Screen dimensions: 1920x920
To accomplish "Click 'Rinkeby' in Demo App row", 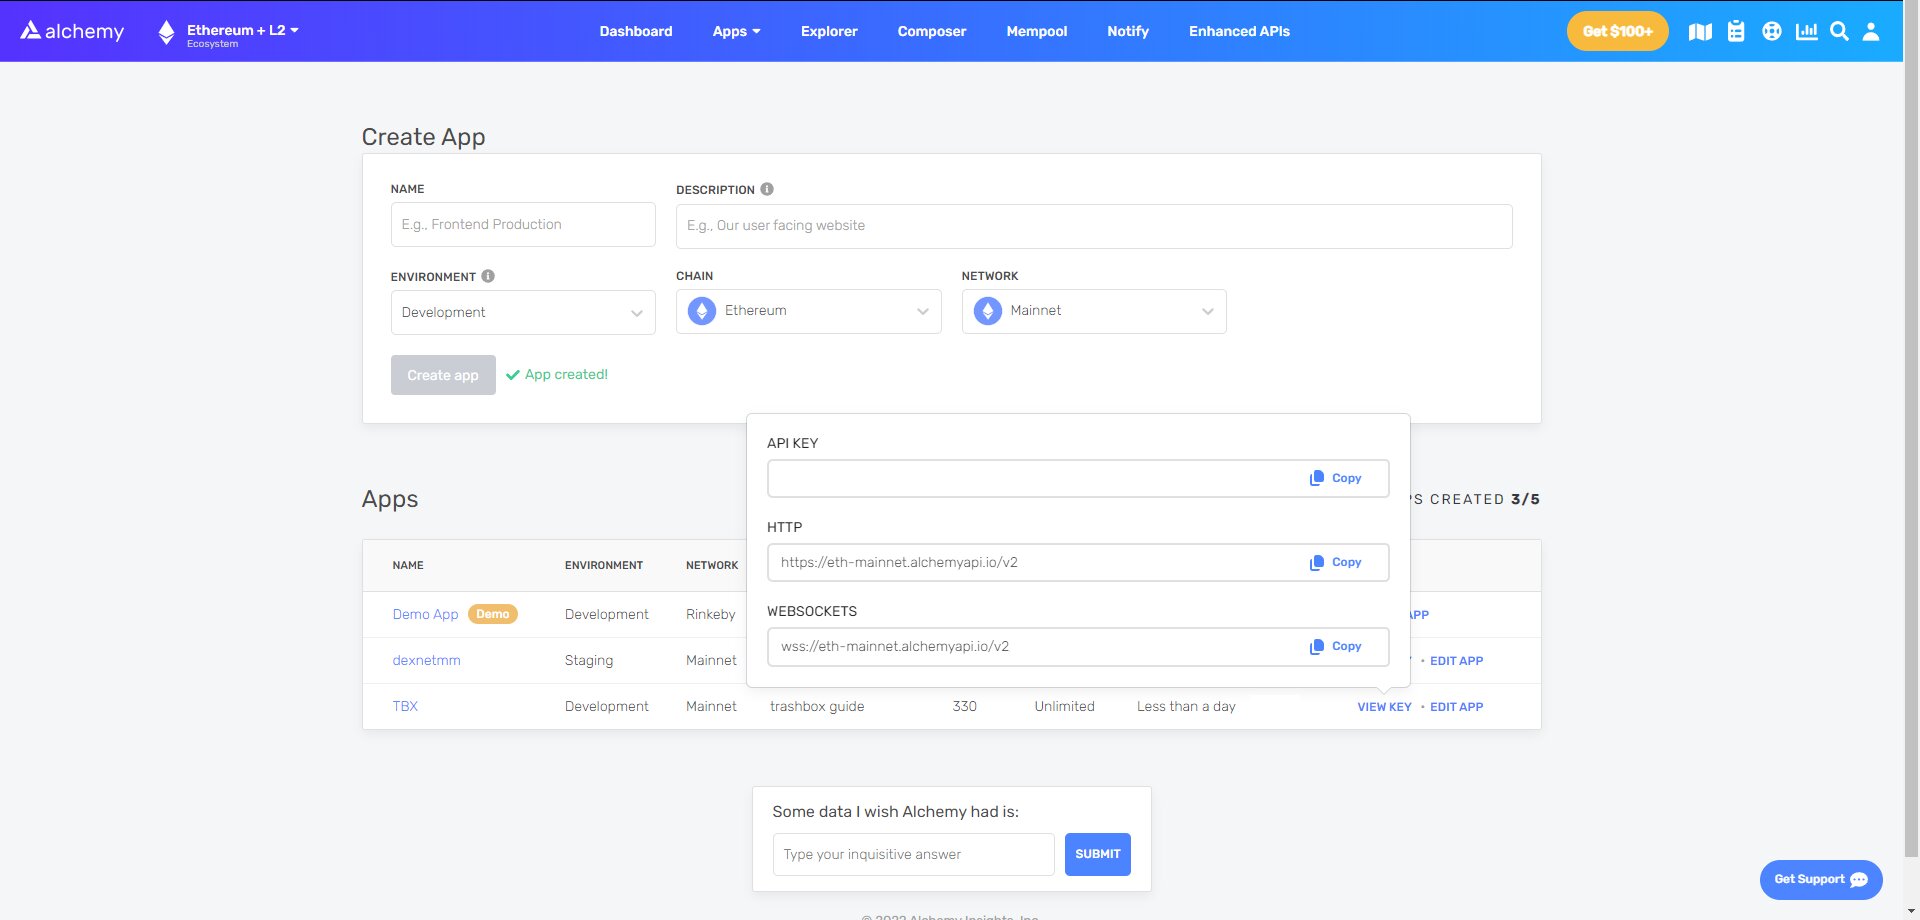I will click(710, 614).
